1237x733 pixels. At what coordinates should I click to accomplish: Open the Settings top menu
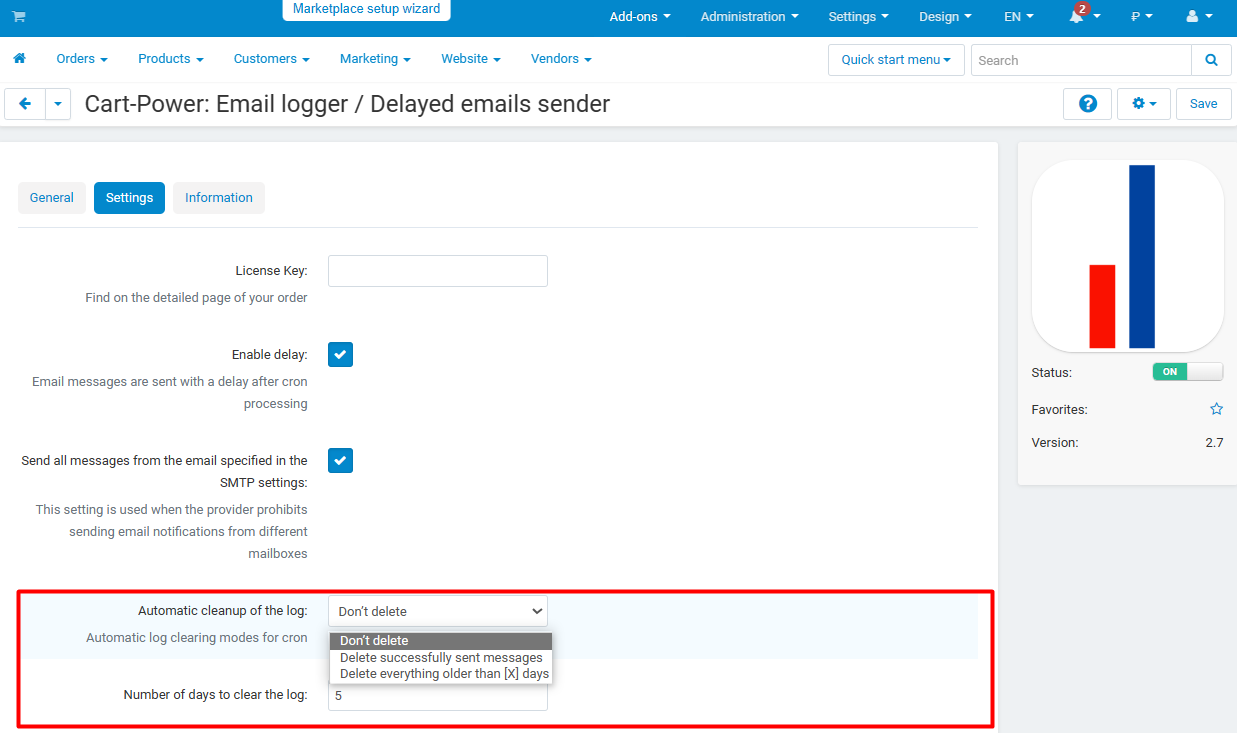859,17
